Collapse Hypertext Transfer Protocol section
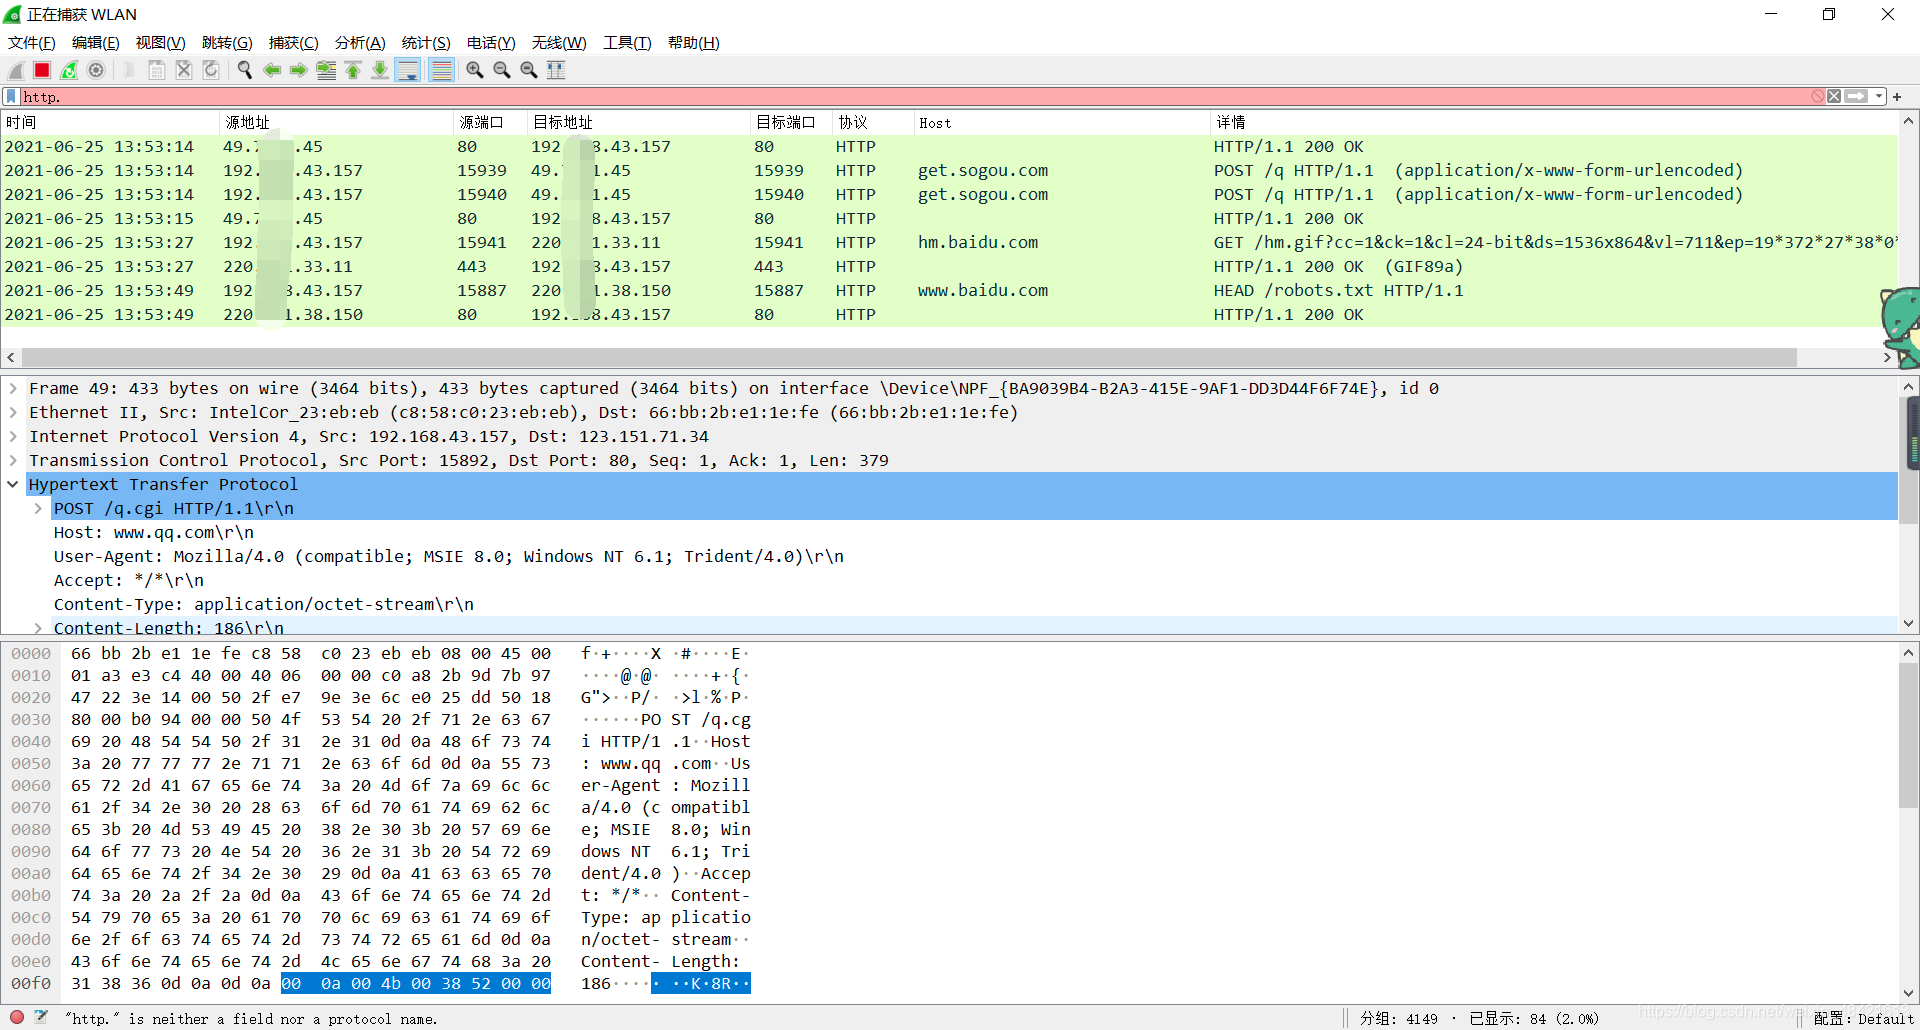 click(13, 484)
